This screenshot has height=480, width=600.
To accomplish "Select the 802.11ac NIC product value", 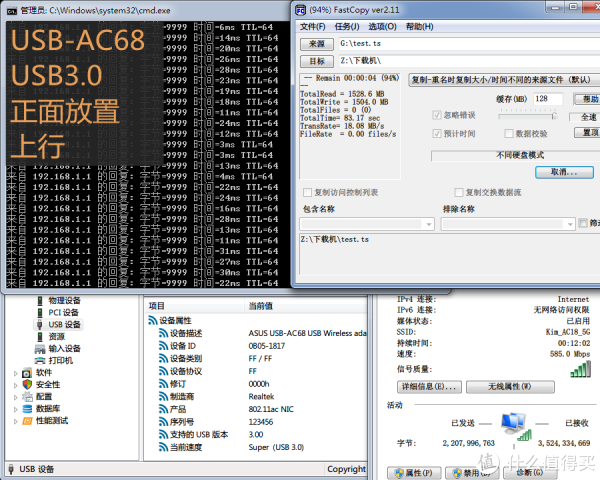I will [x=271, y=409].
